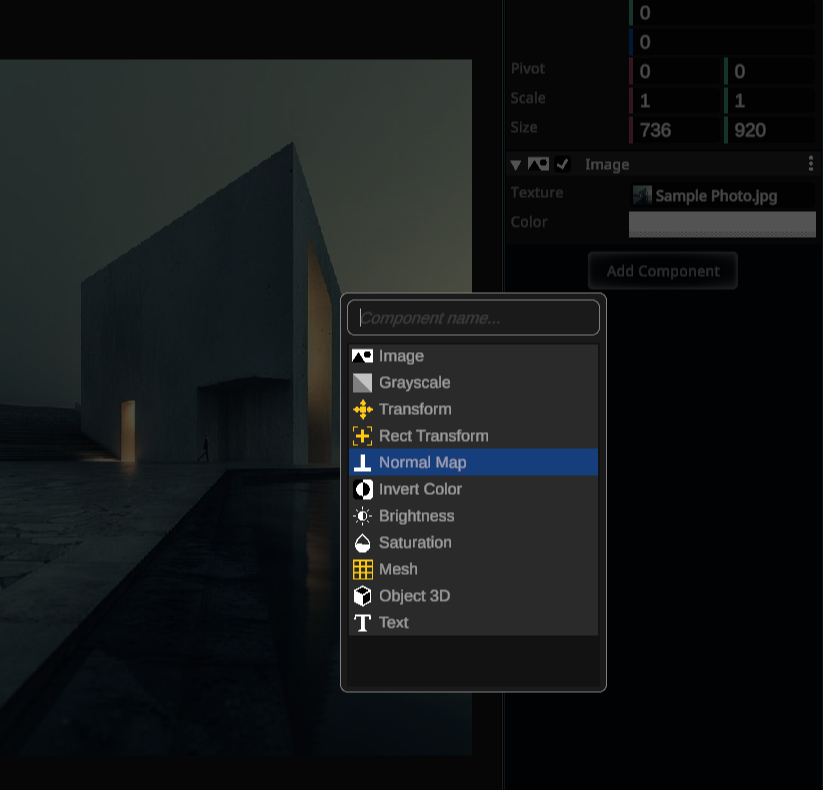Click the Sample Photo.jpg texture thumbnail
Viewport: 823px width, 790px height.
(642, 196)
